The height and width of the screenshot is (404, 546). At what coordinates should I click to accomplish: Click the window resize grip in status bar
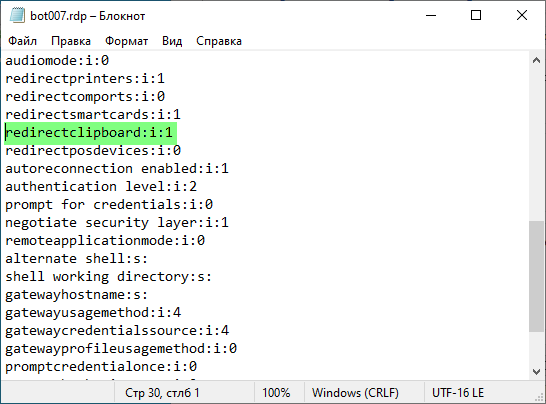click(540, 397)
